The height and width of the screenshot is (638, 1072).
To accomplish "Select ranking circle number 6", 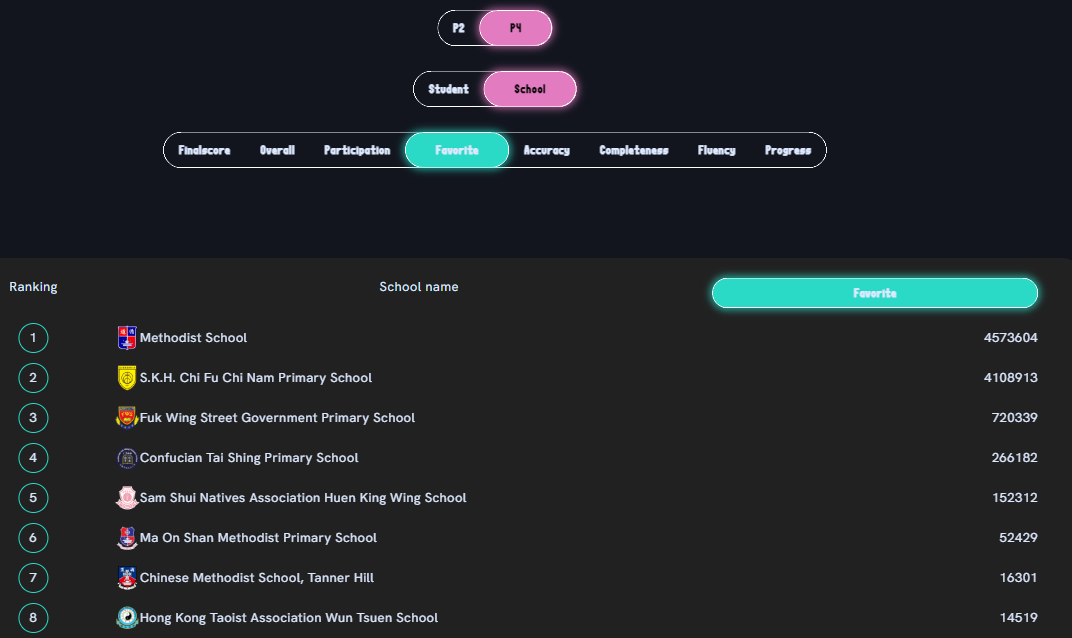I will (x=33, y=537).
